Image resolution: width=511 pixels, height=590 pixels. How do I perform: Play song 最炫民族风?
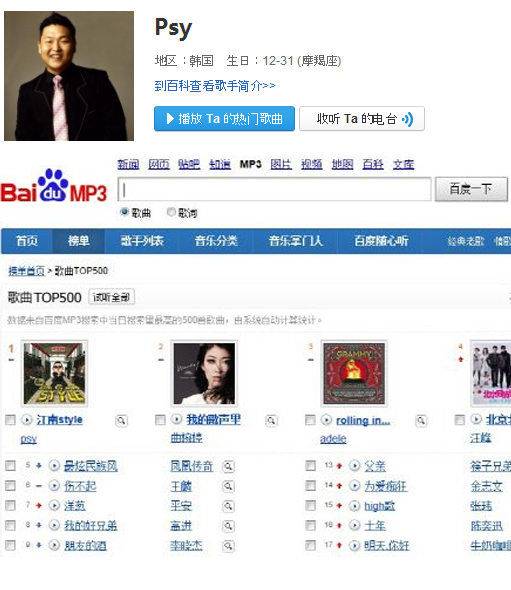tap(54, 466)
